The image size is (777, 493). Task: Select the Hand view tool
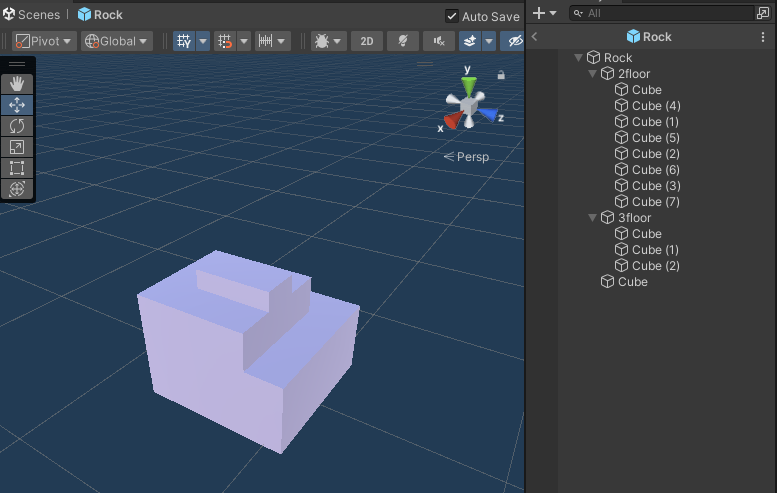[17, 84]
